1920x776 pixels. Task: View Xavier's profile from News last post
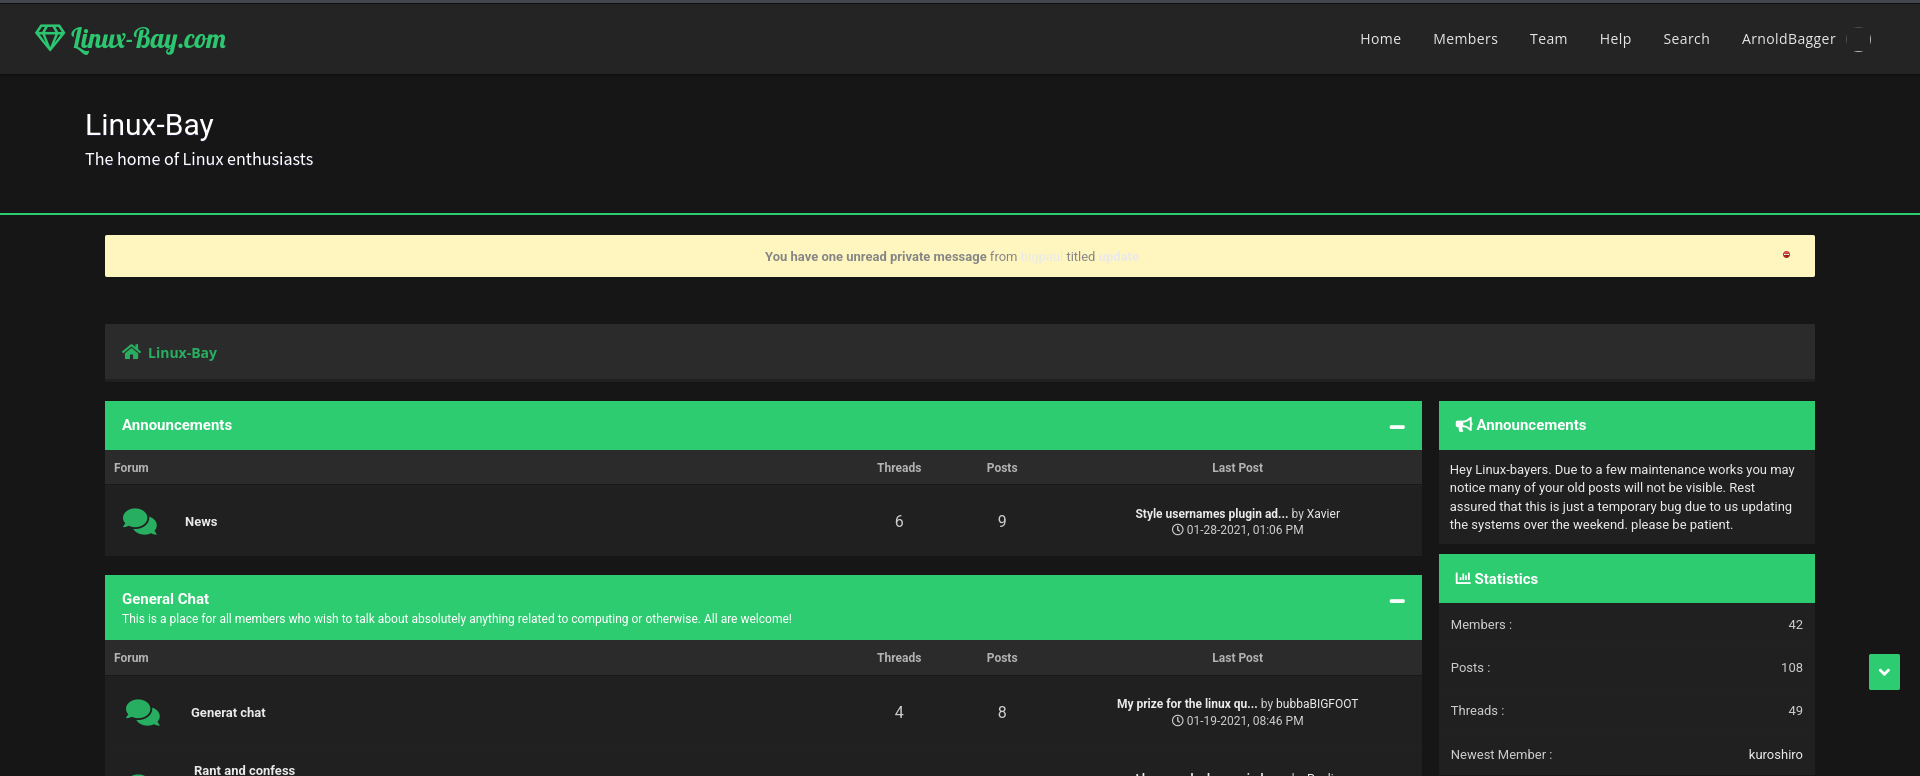[x=1323, y=514]
